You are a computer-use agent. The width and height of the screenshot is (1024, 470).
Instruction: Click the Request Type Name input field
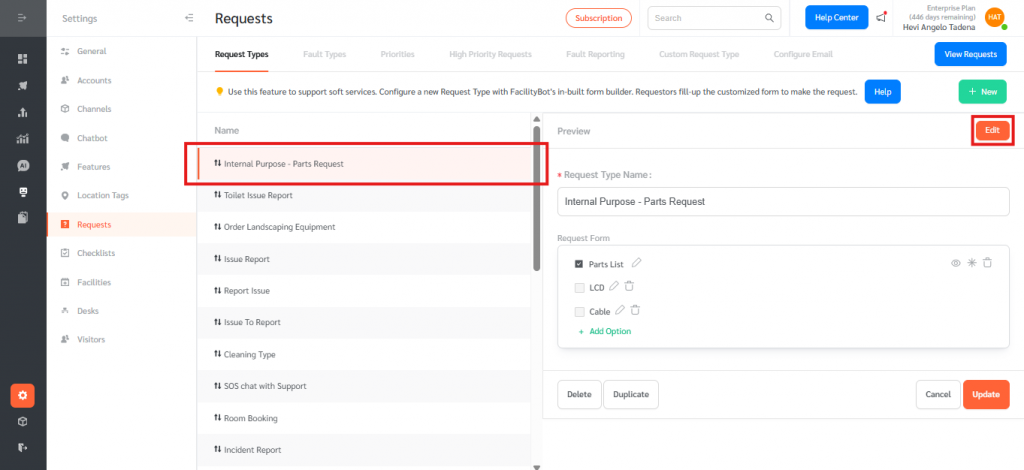[782, 201]
